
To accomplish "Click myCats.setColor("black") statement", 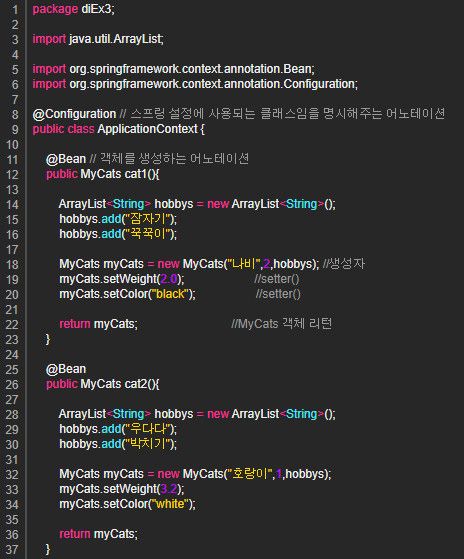I will tap(127, 294).
